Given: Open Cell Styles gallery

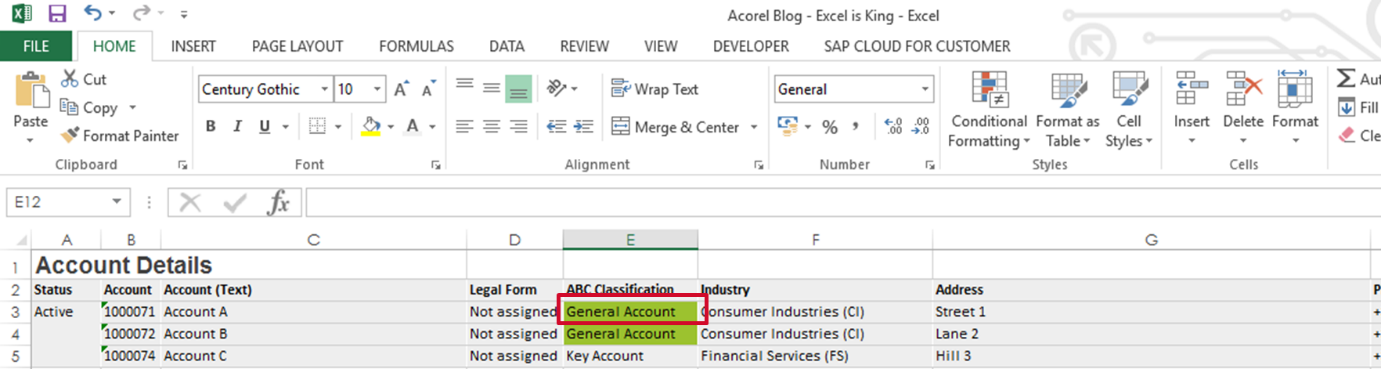Looking at the screenshot, I should click(x=1129, y=110).
